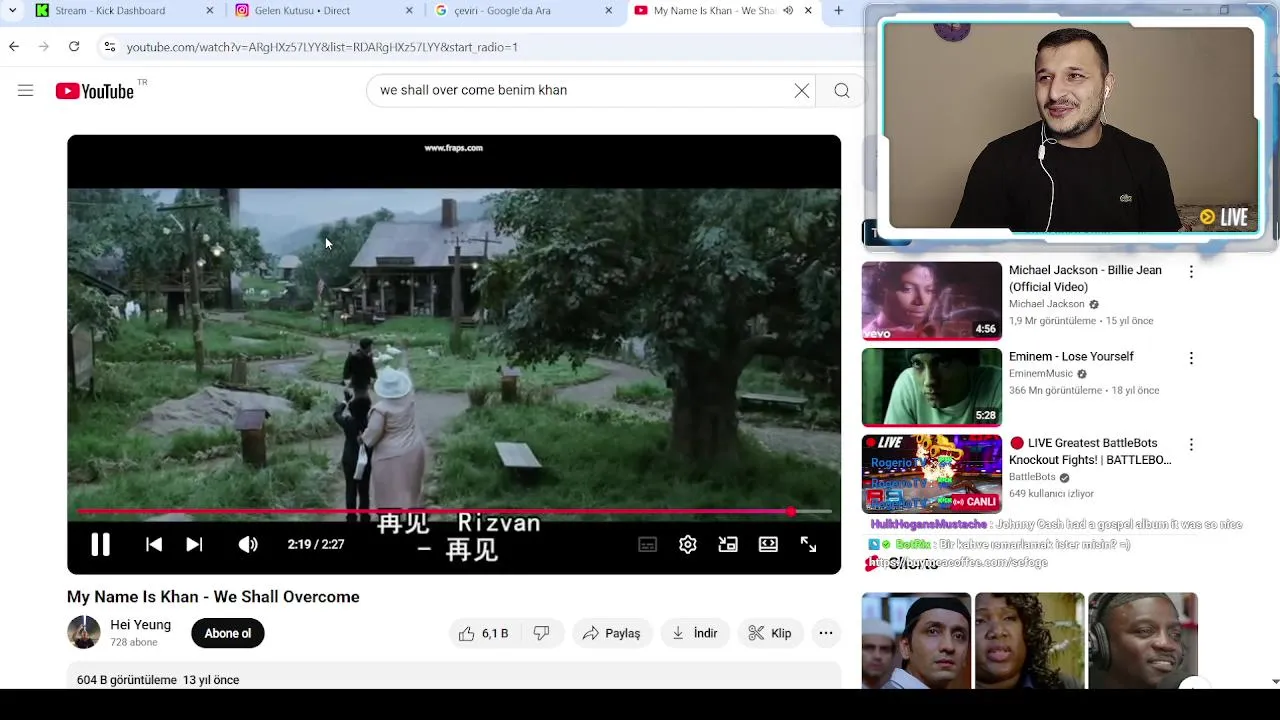The width and height of the screenshot is (1280, 720).
Task: Open Eminem - Lose Yourself title link
Action: (1071, 356)
